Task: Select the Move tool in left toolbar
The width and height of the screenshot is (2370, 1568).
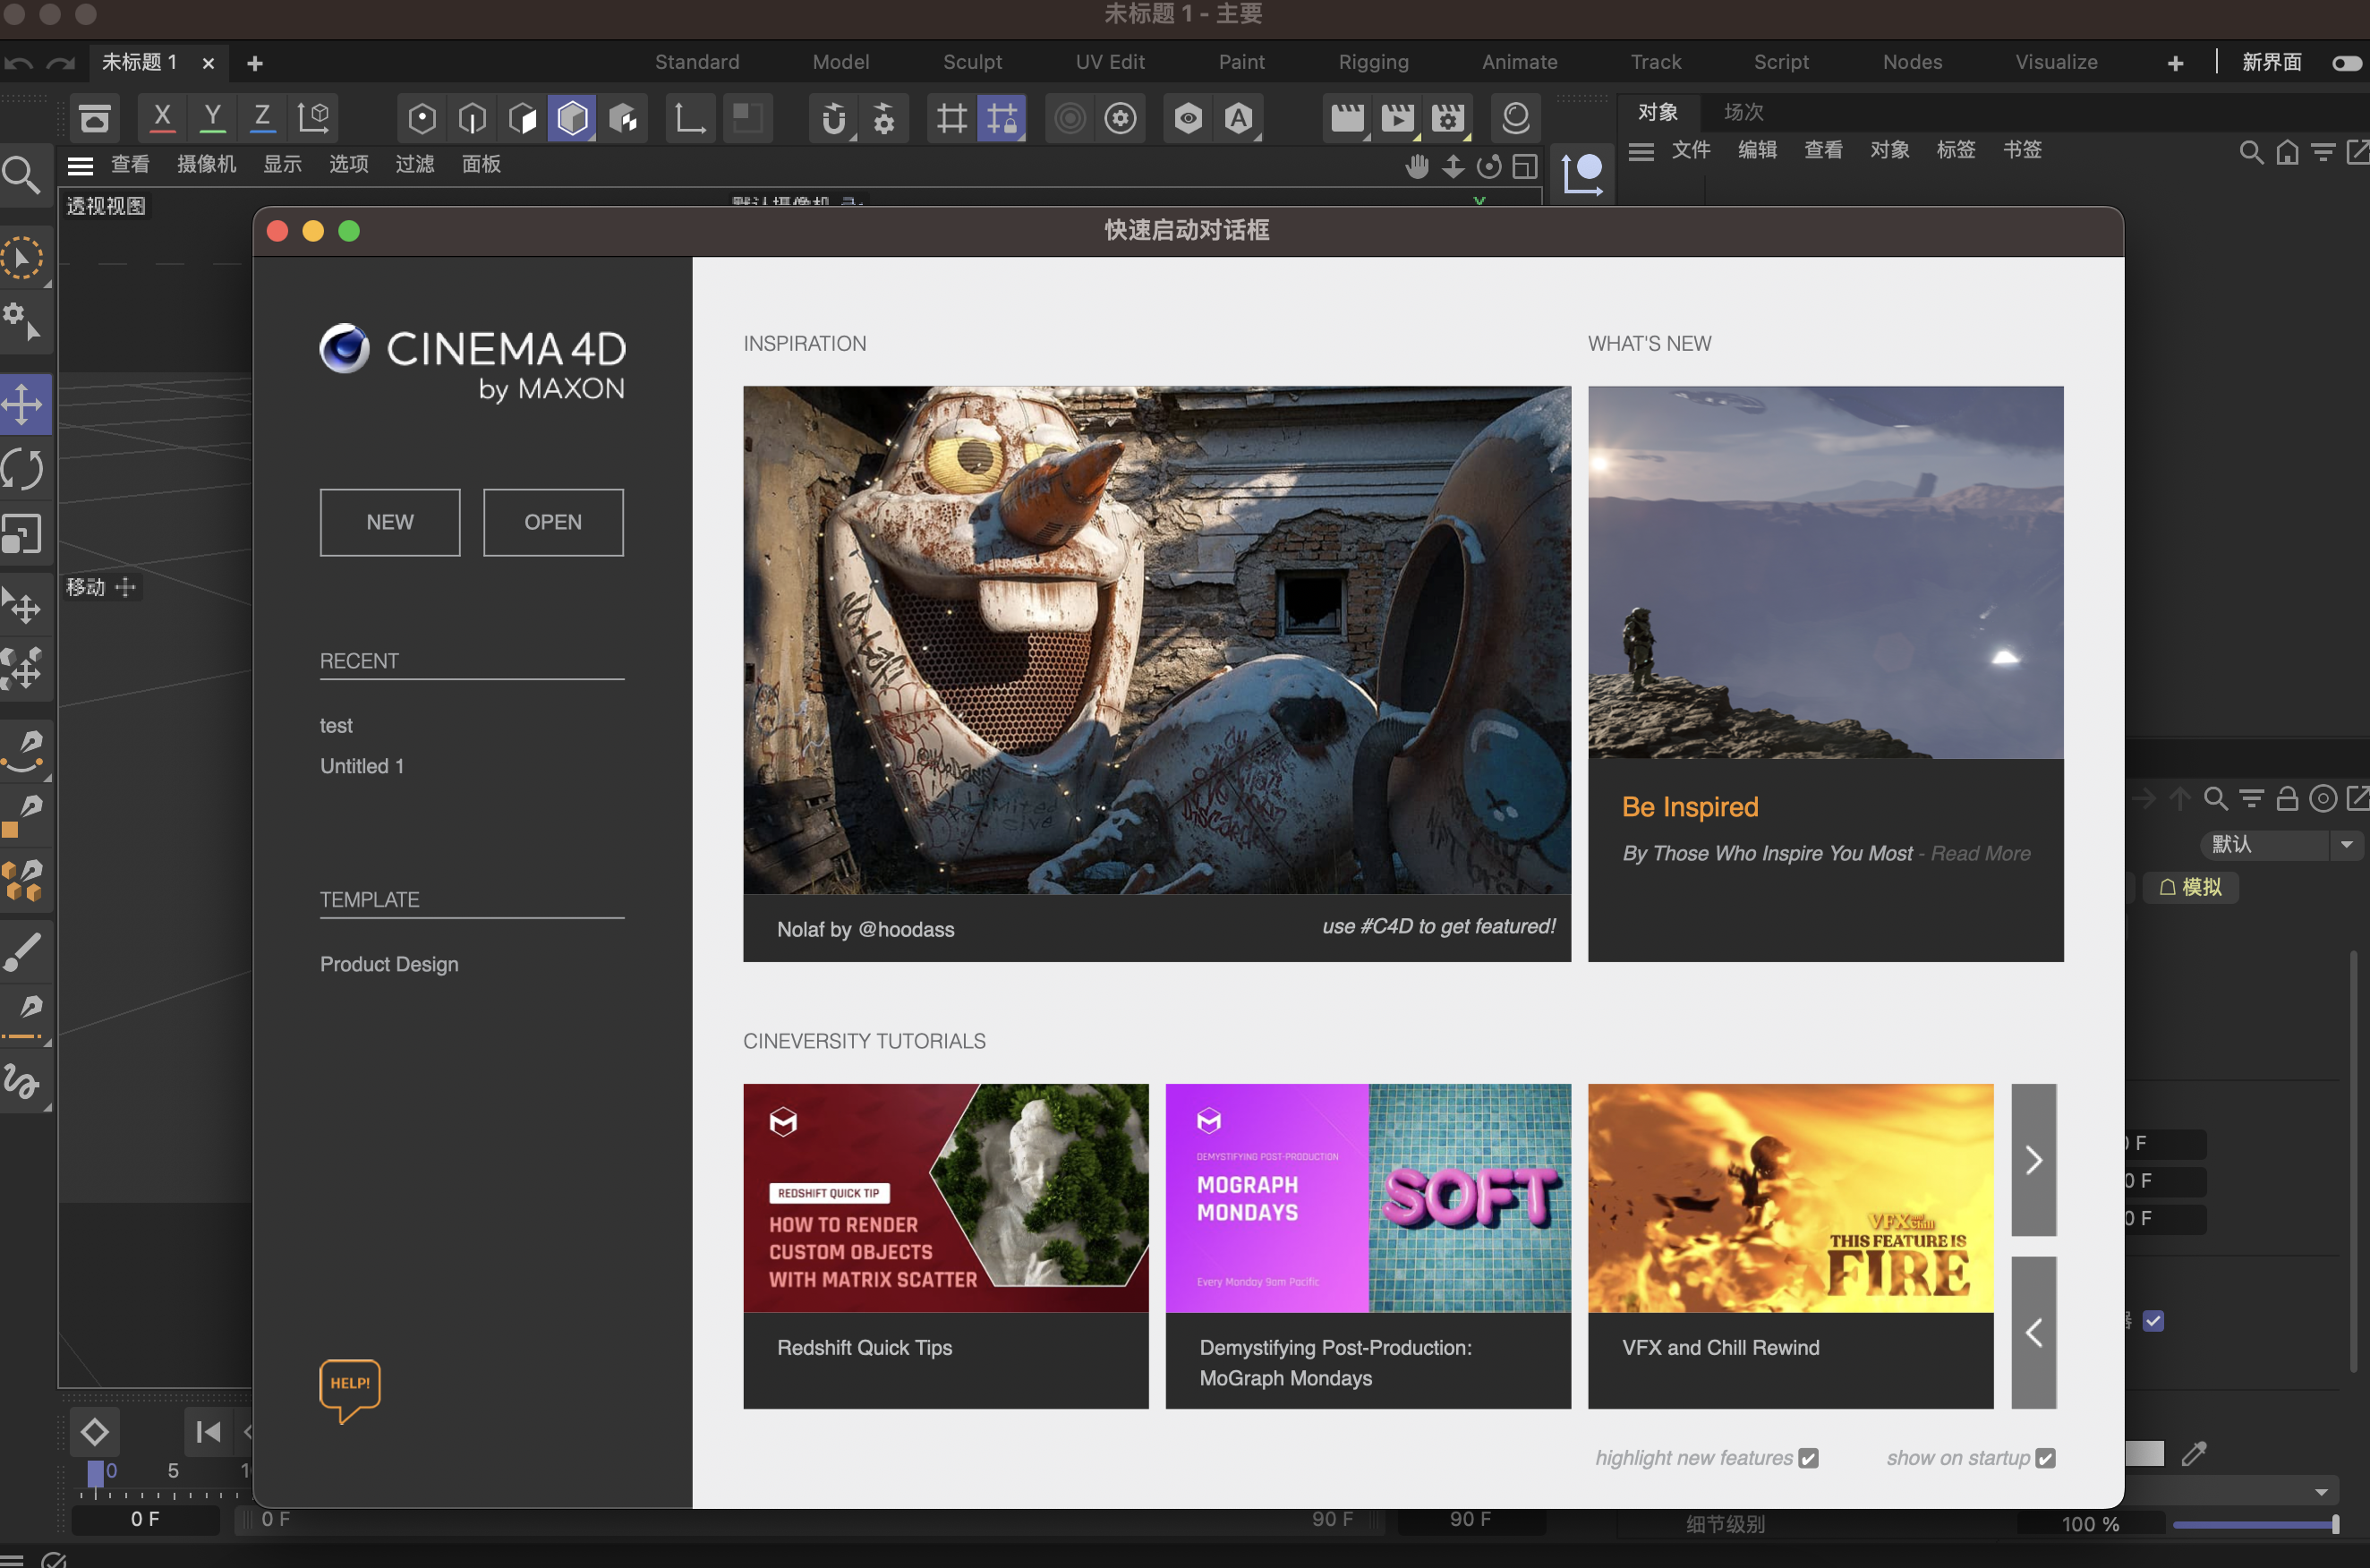Action: coord(24,405)
